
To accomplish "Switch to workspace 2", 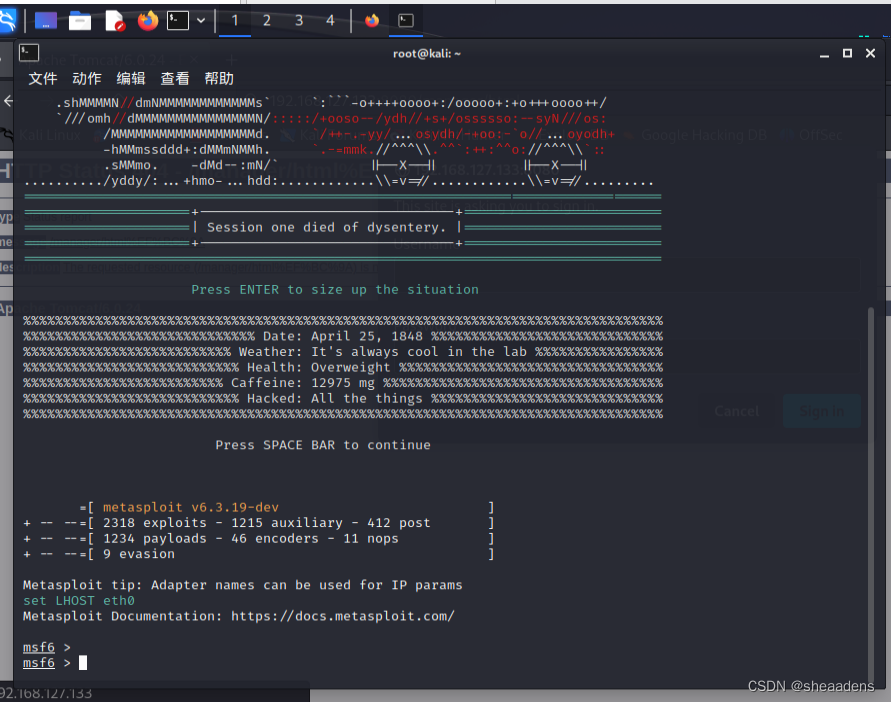I will point(268,20).
